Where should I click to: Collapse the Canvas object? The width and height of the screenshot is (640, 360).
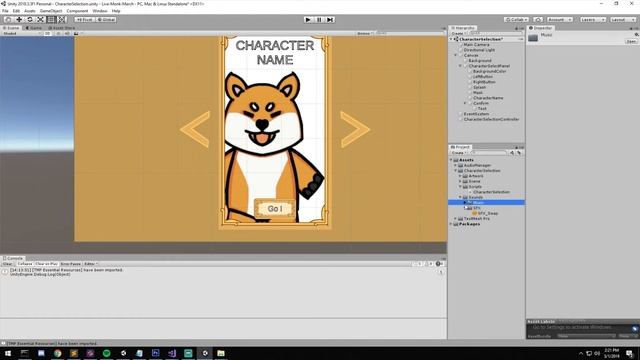[456, 55]
